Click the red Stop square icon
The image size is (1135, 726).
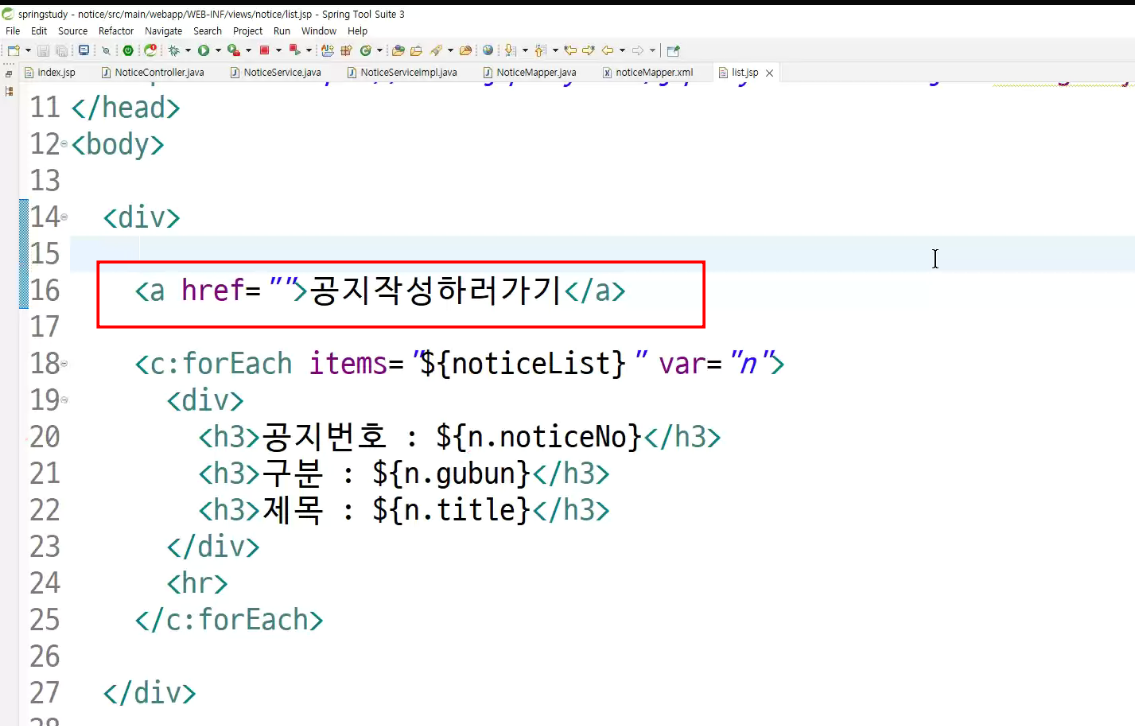(264, 51)
